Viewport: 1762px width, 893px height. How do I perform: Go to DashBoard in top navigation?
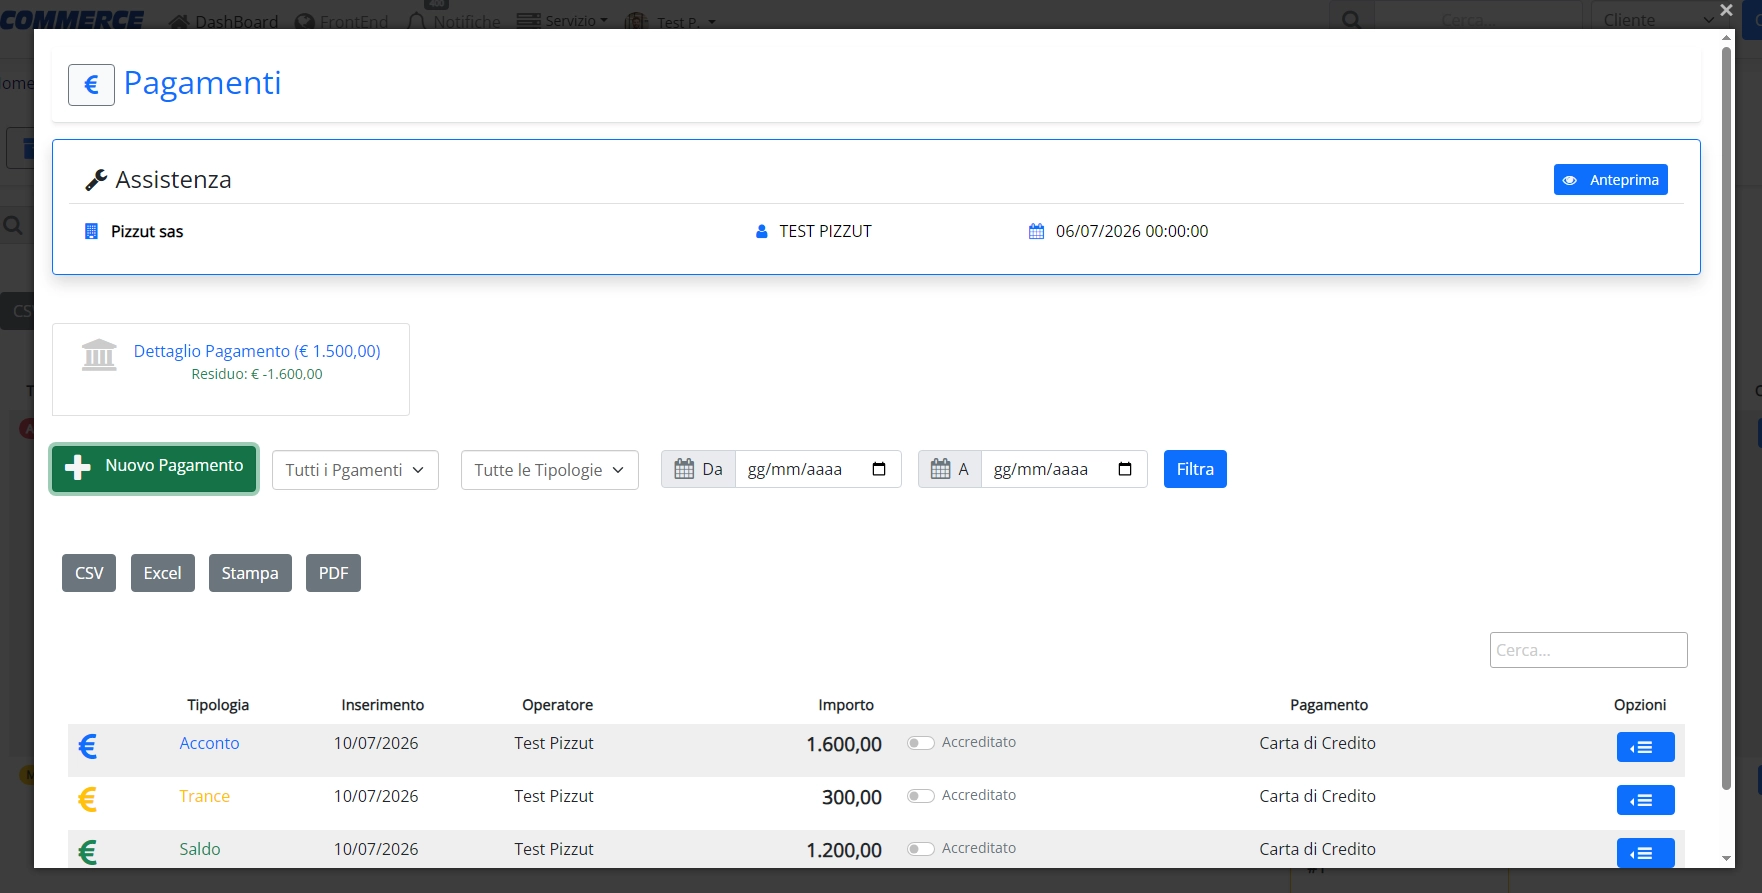pos(224,21)
